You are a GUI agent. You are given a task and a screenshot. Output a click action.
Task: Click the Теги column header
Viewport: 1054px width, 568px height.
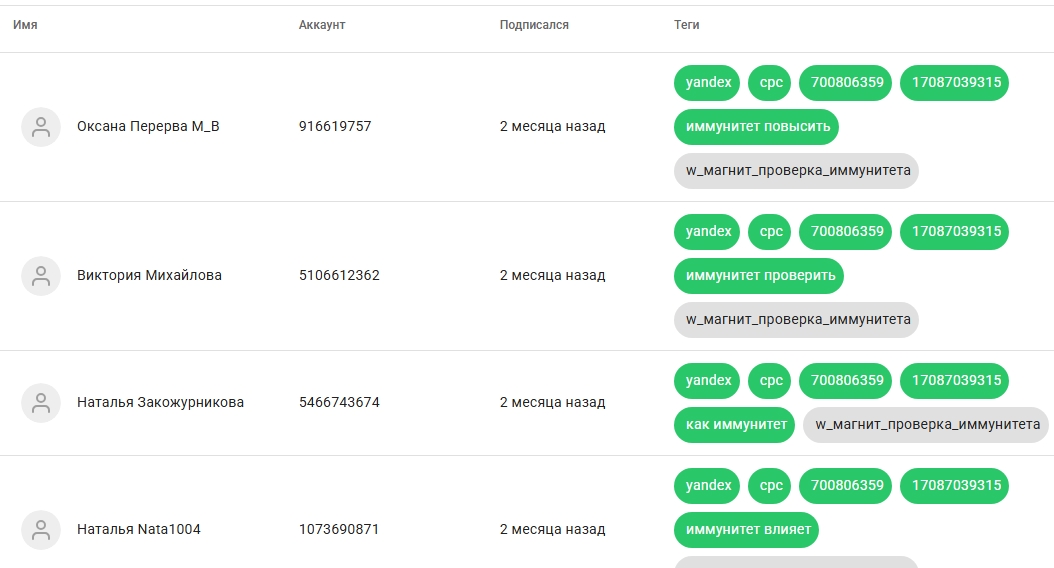pyautogui.click(x=687, y=25)
